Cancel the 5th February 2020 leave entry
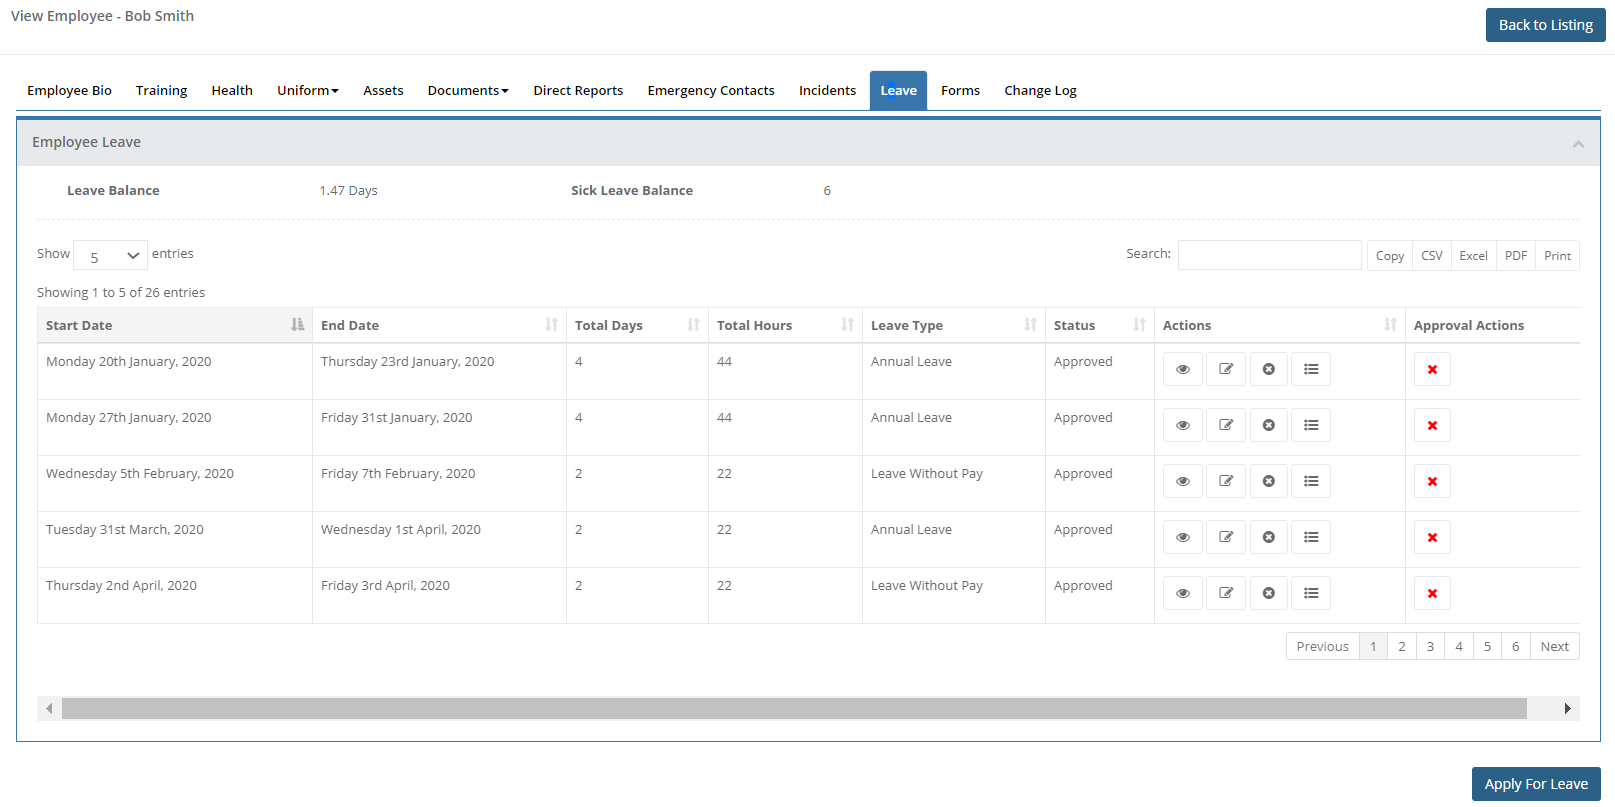 point(1268,481)
